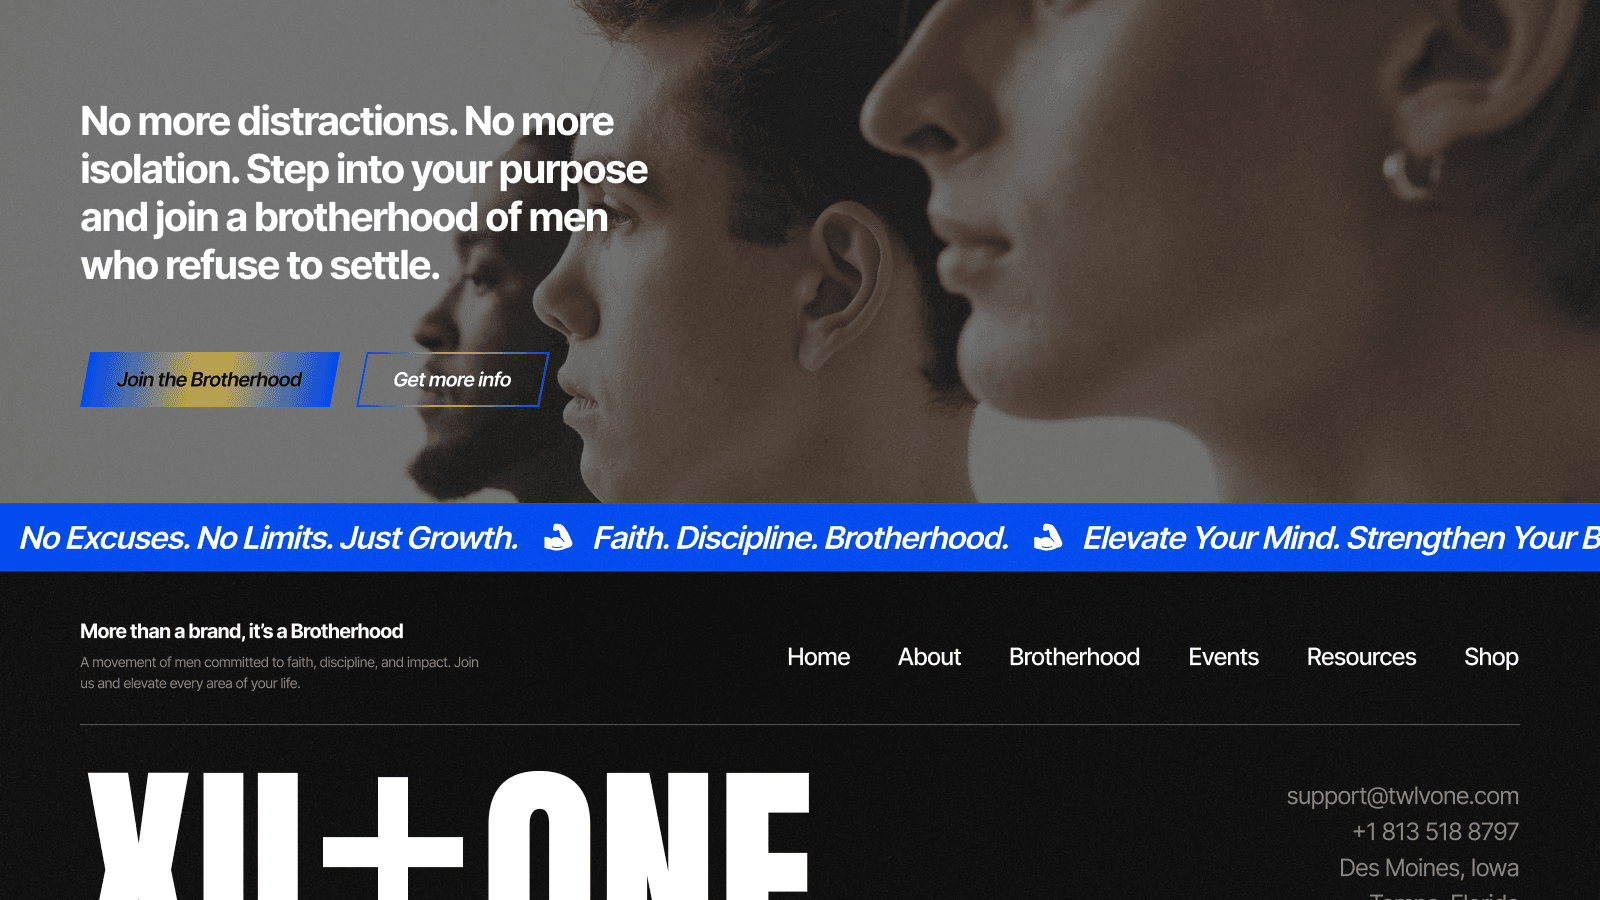Go to the Home footer link
The image size is (1600, 900).
818,657
